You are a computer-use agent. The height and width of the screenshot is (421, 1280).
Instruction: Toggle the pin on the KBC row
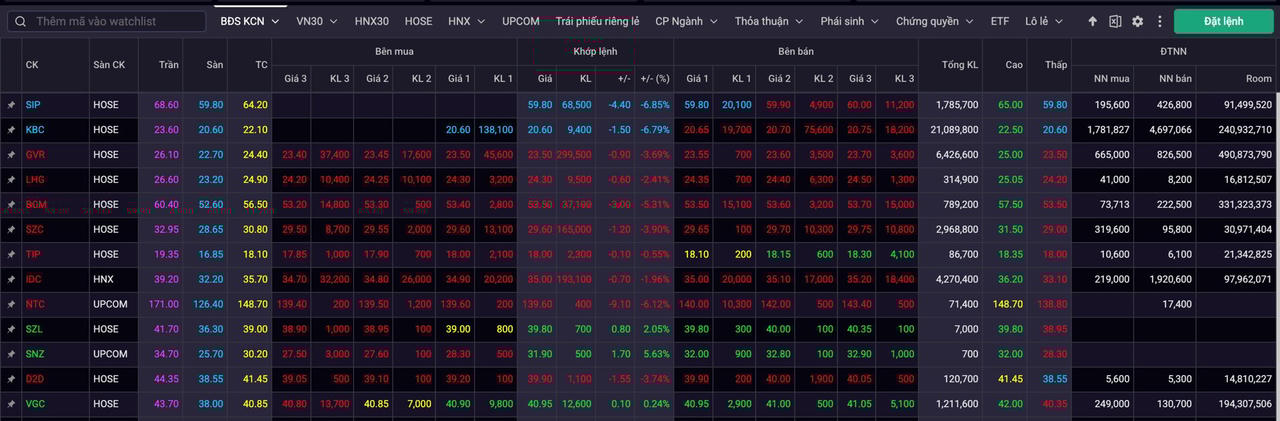coord(12,129)
